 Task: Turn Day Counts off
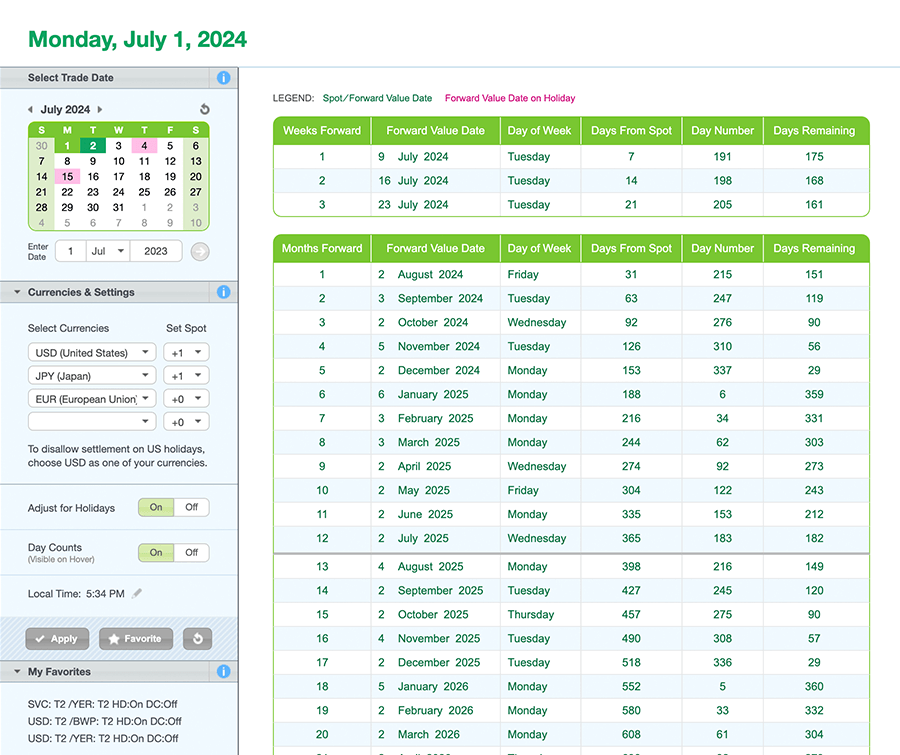pos(191,553)
